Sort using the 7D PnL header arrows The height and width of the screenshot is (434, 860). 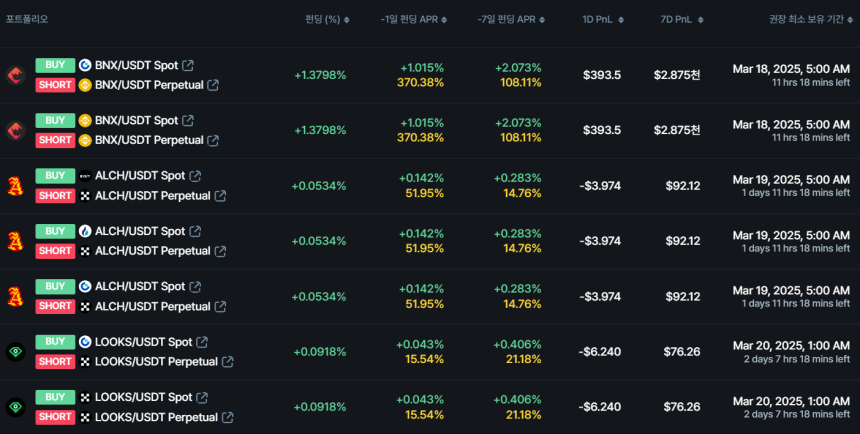tap(700, 20)
